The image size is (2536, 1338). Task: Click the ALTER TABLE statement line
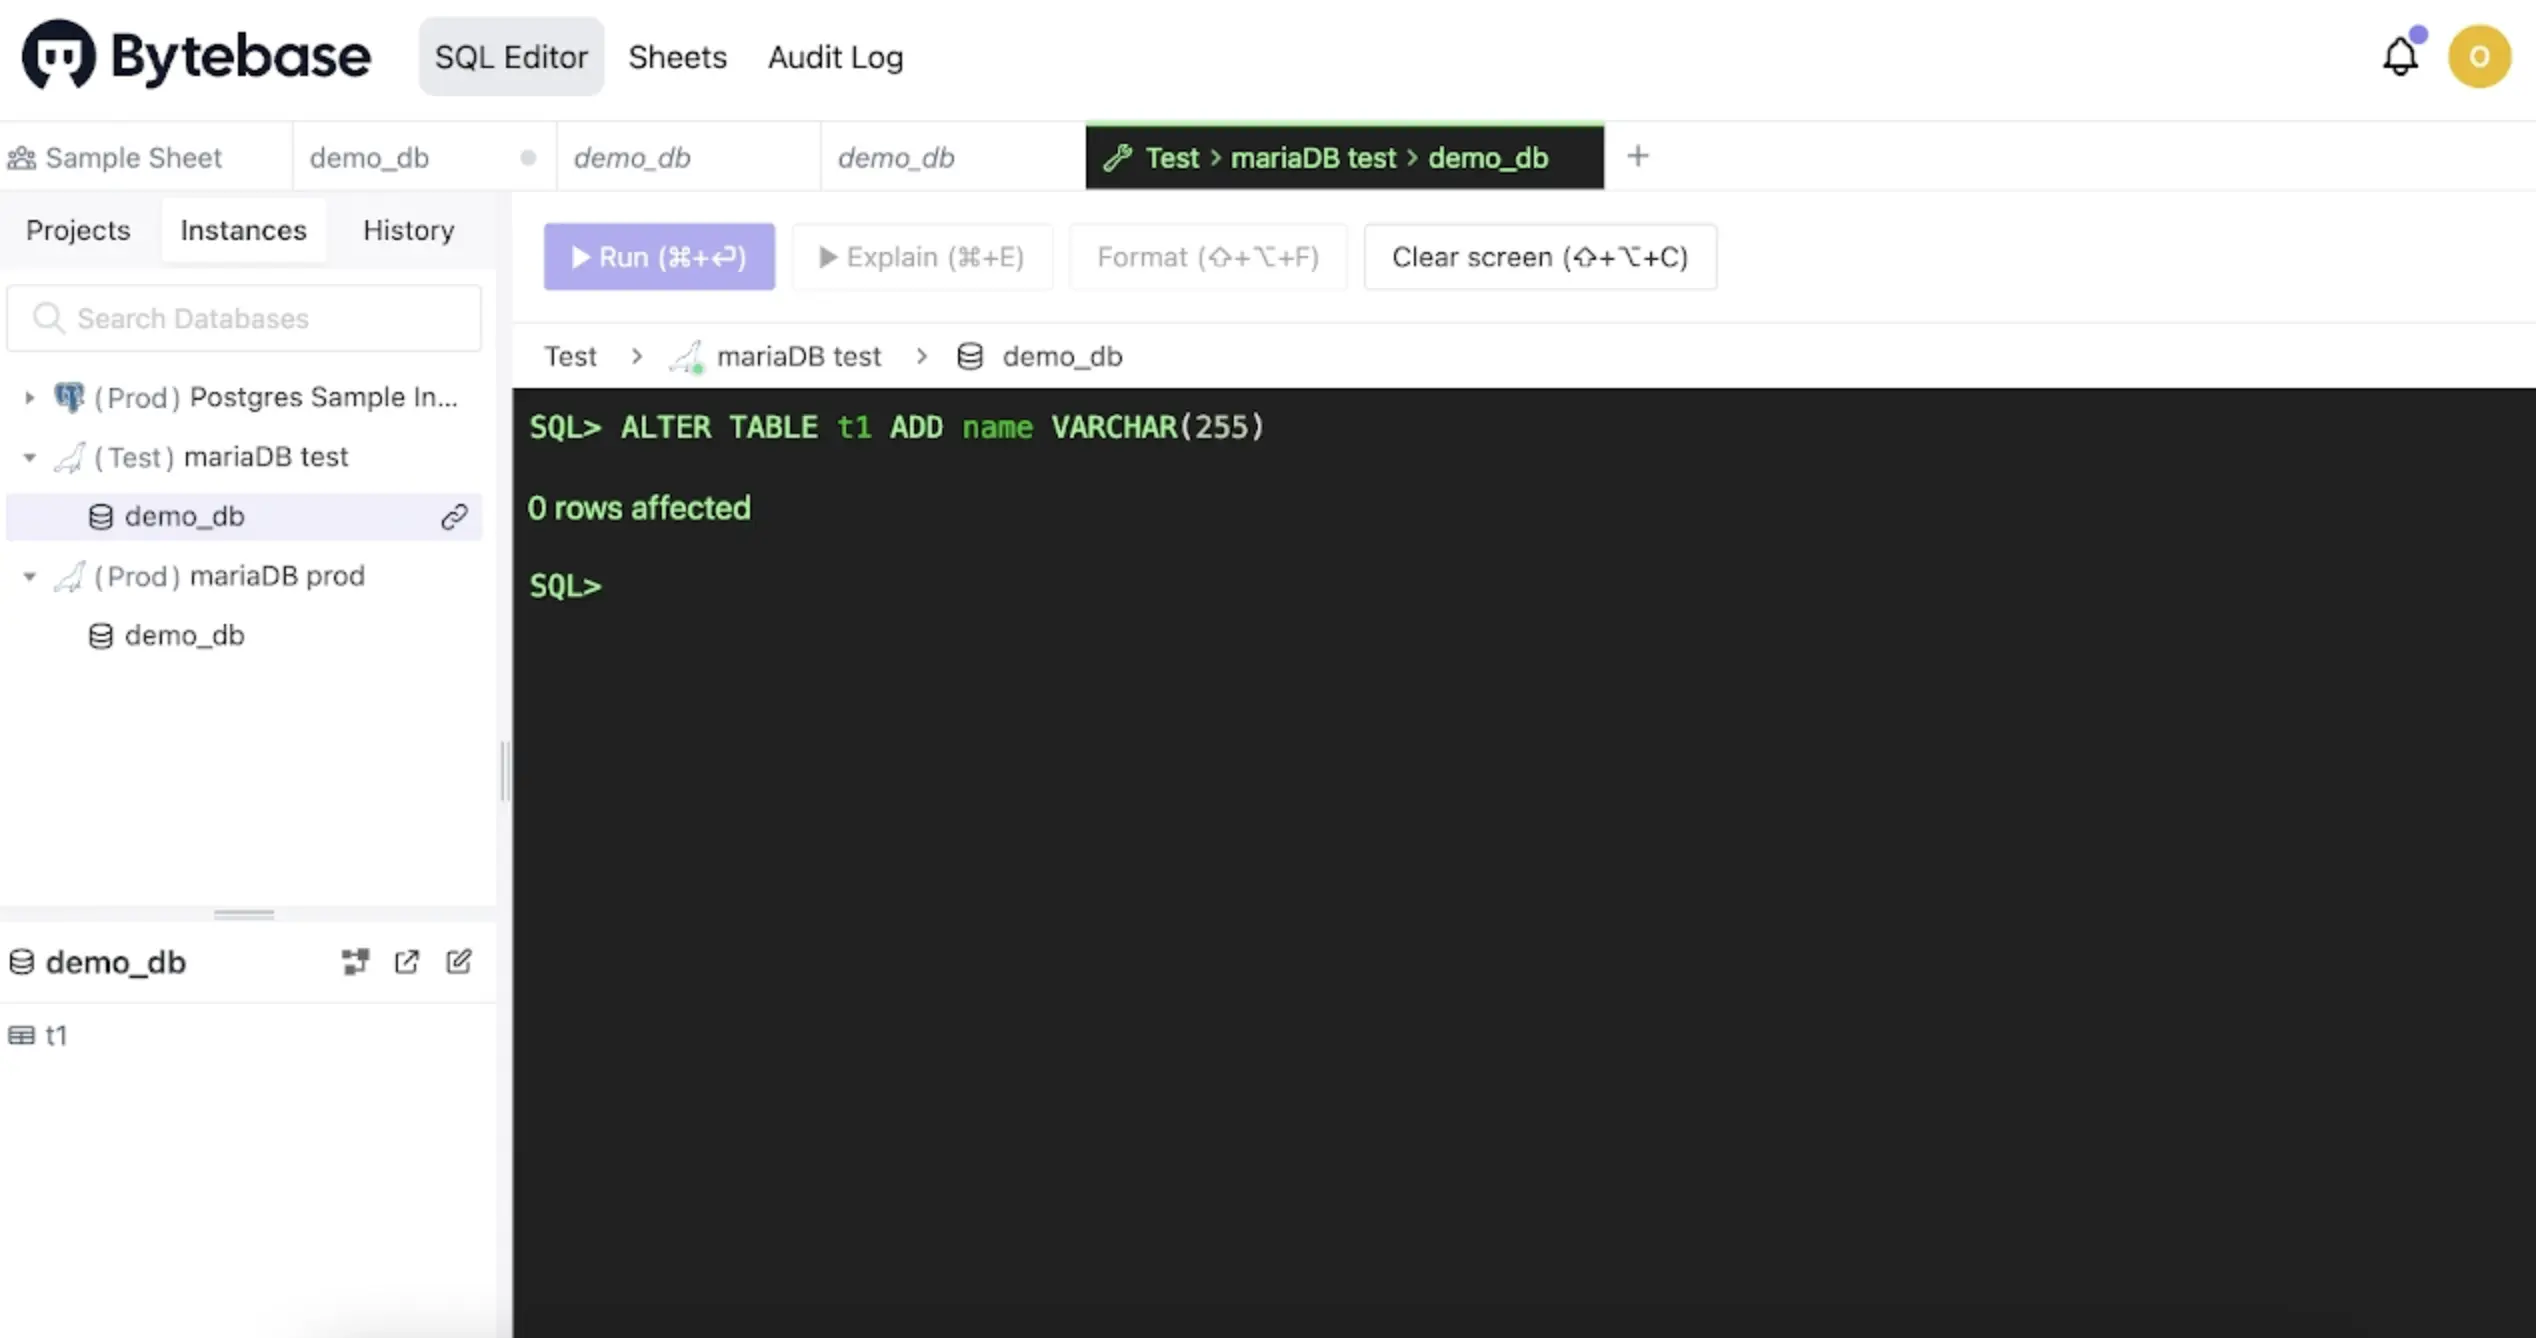point(896,427)
